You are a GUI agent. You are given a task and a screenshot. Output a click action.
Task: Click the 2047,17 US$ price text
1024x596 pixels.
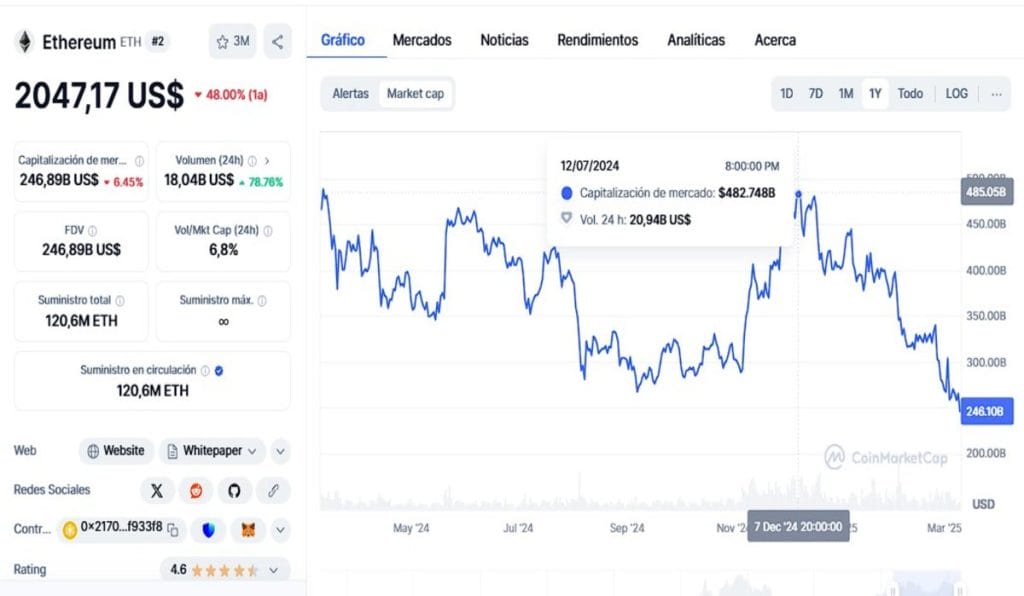[x=99, y=95]
